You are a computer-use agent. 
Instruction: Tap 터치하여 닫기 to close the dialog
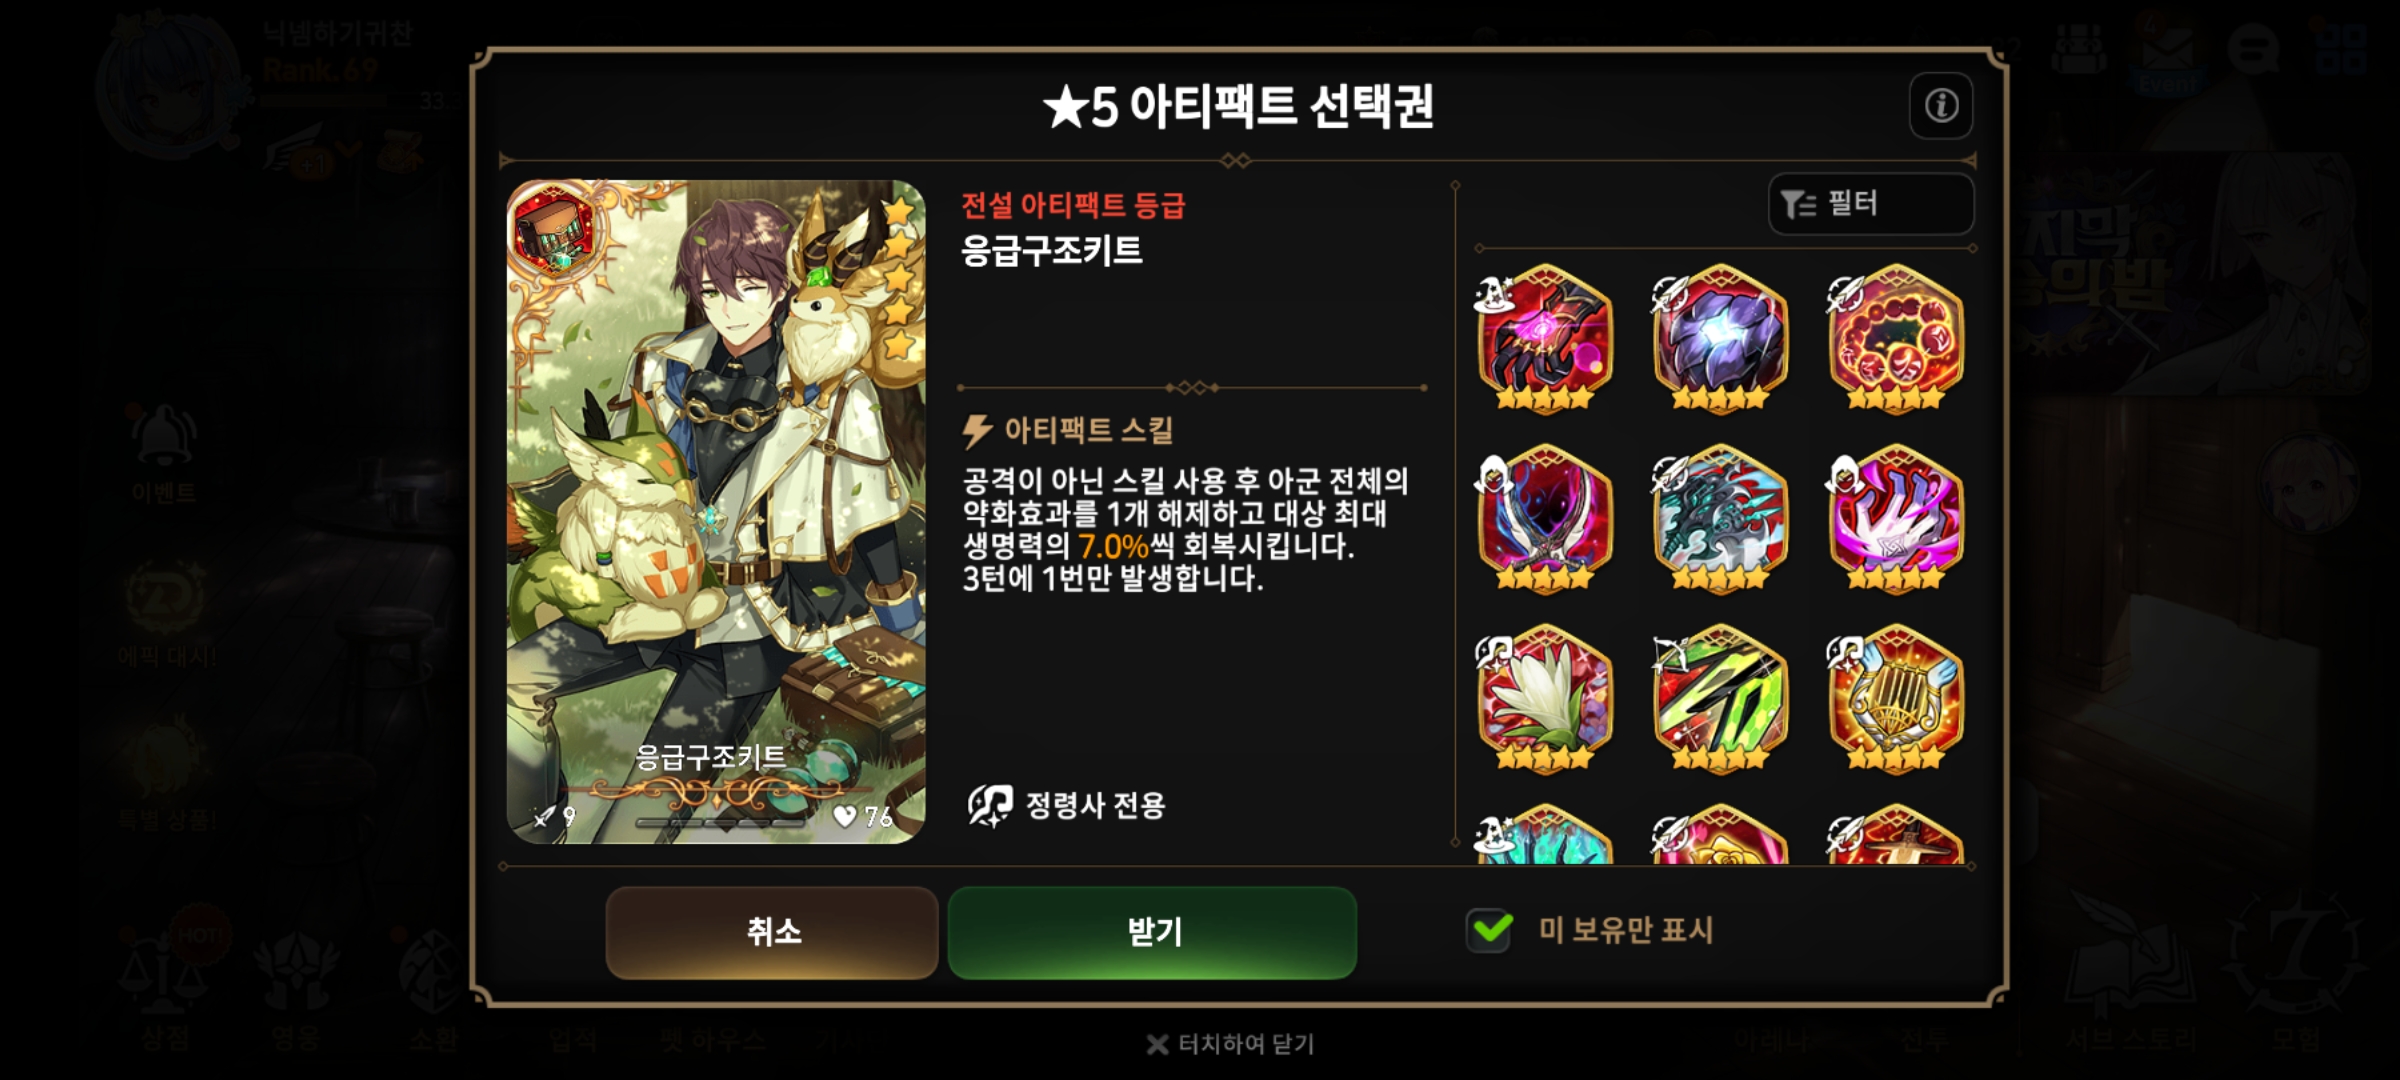point(1230,1044)
